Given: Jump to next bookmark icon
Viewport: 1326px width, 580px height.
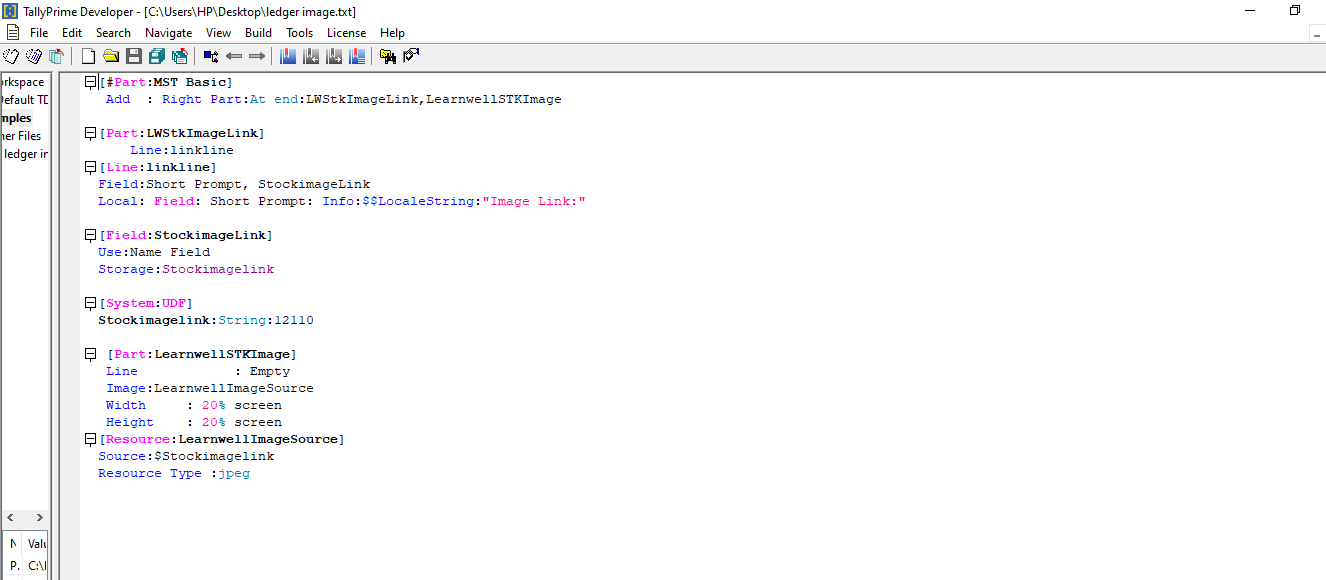Looking at the screenshot, I should pyautogui.click(x=334, y=56).
